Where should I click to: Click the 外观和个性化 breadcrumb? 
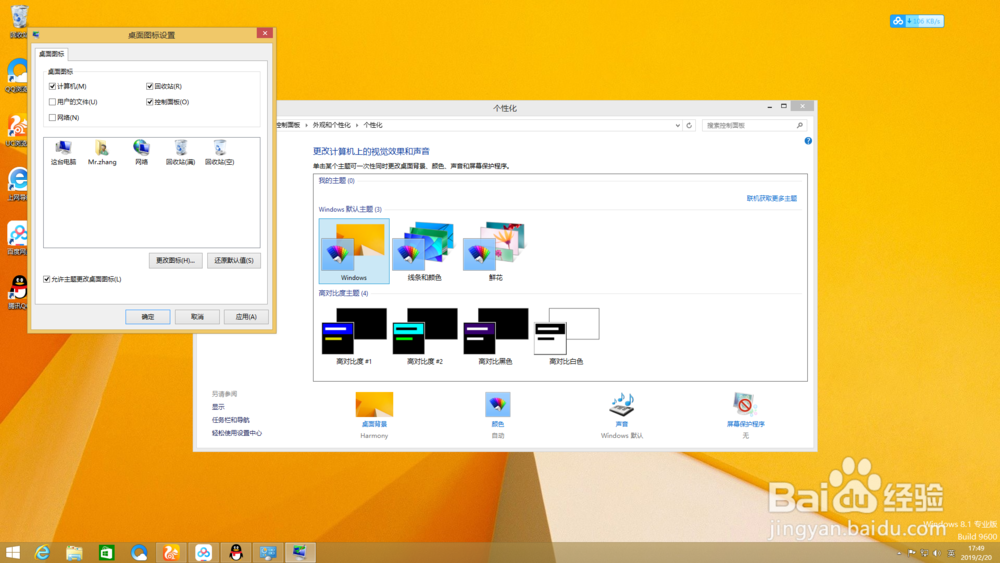click(x=332, y=126)
